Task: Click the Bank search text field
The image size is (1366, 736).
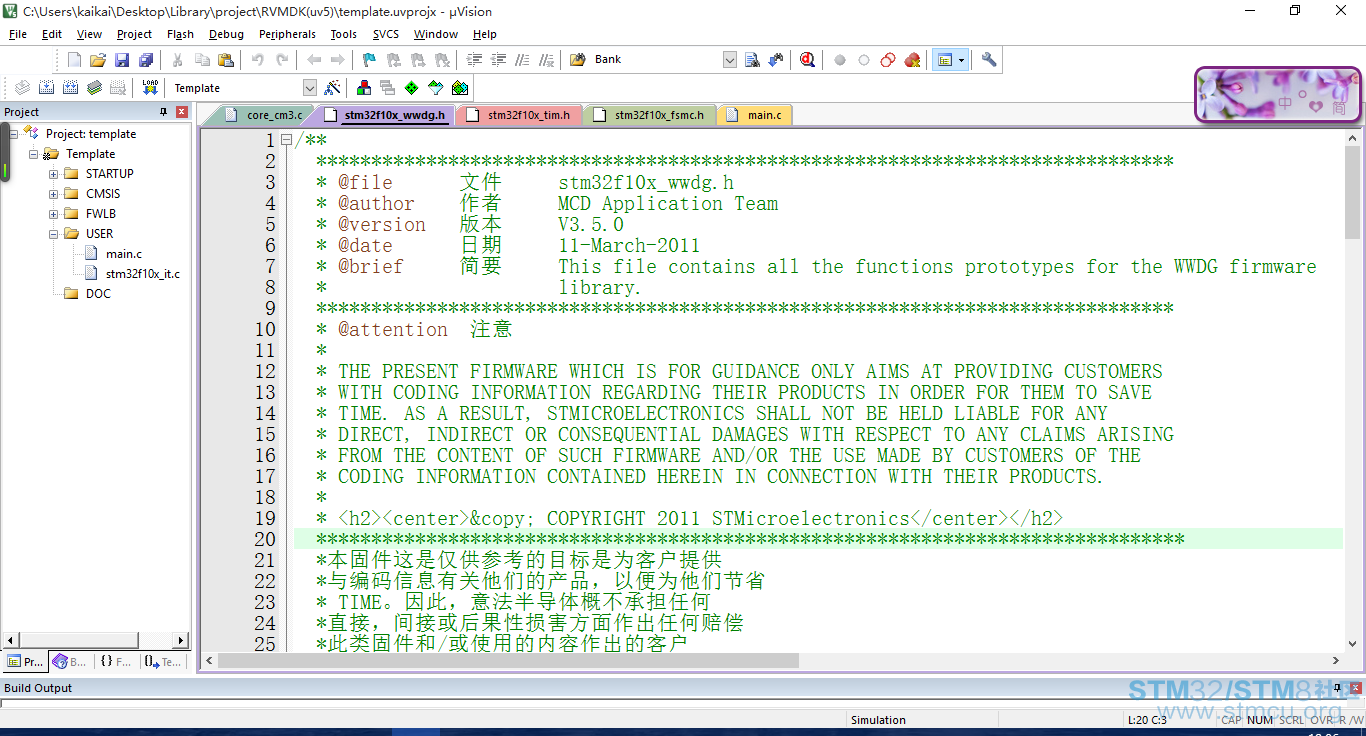Action: pyautogui.click(x=655, y=60)
